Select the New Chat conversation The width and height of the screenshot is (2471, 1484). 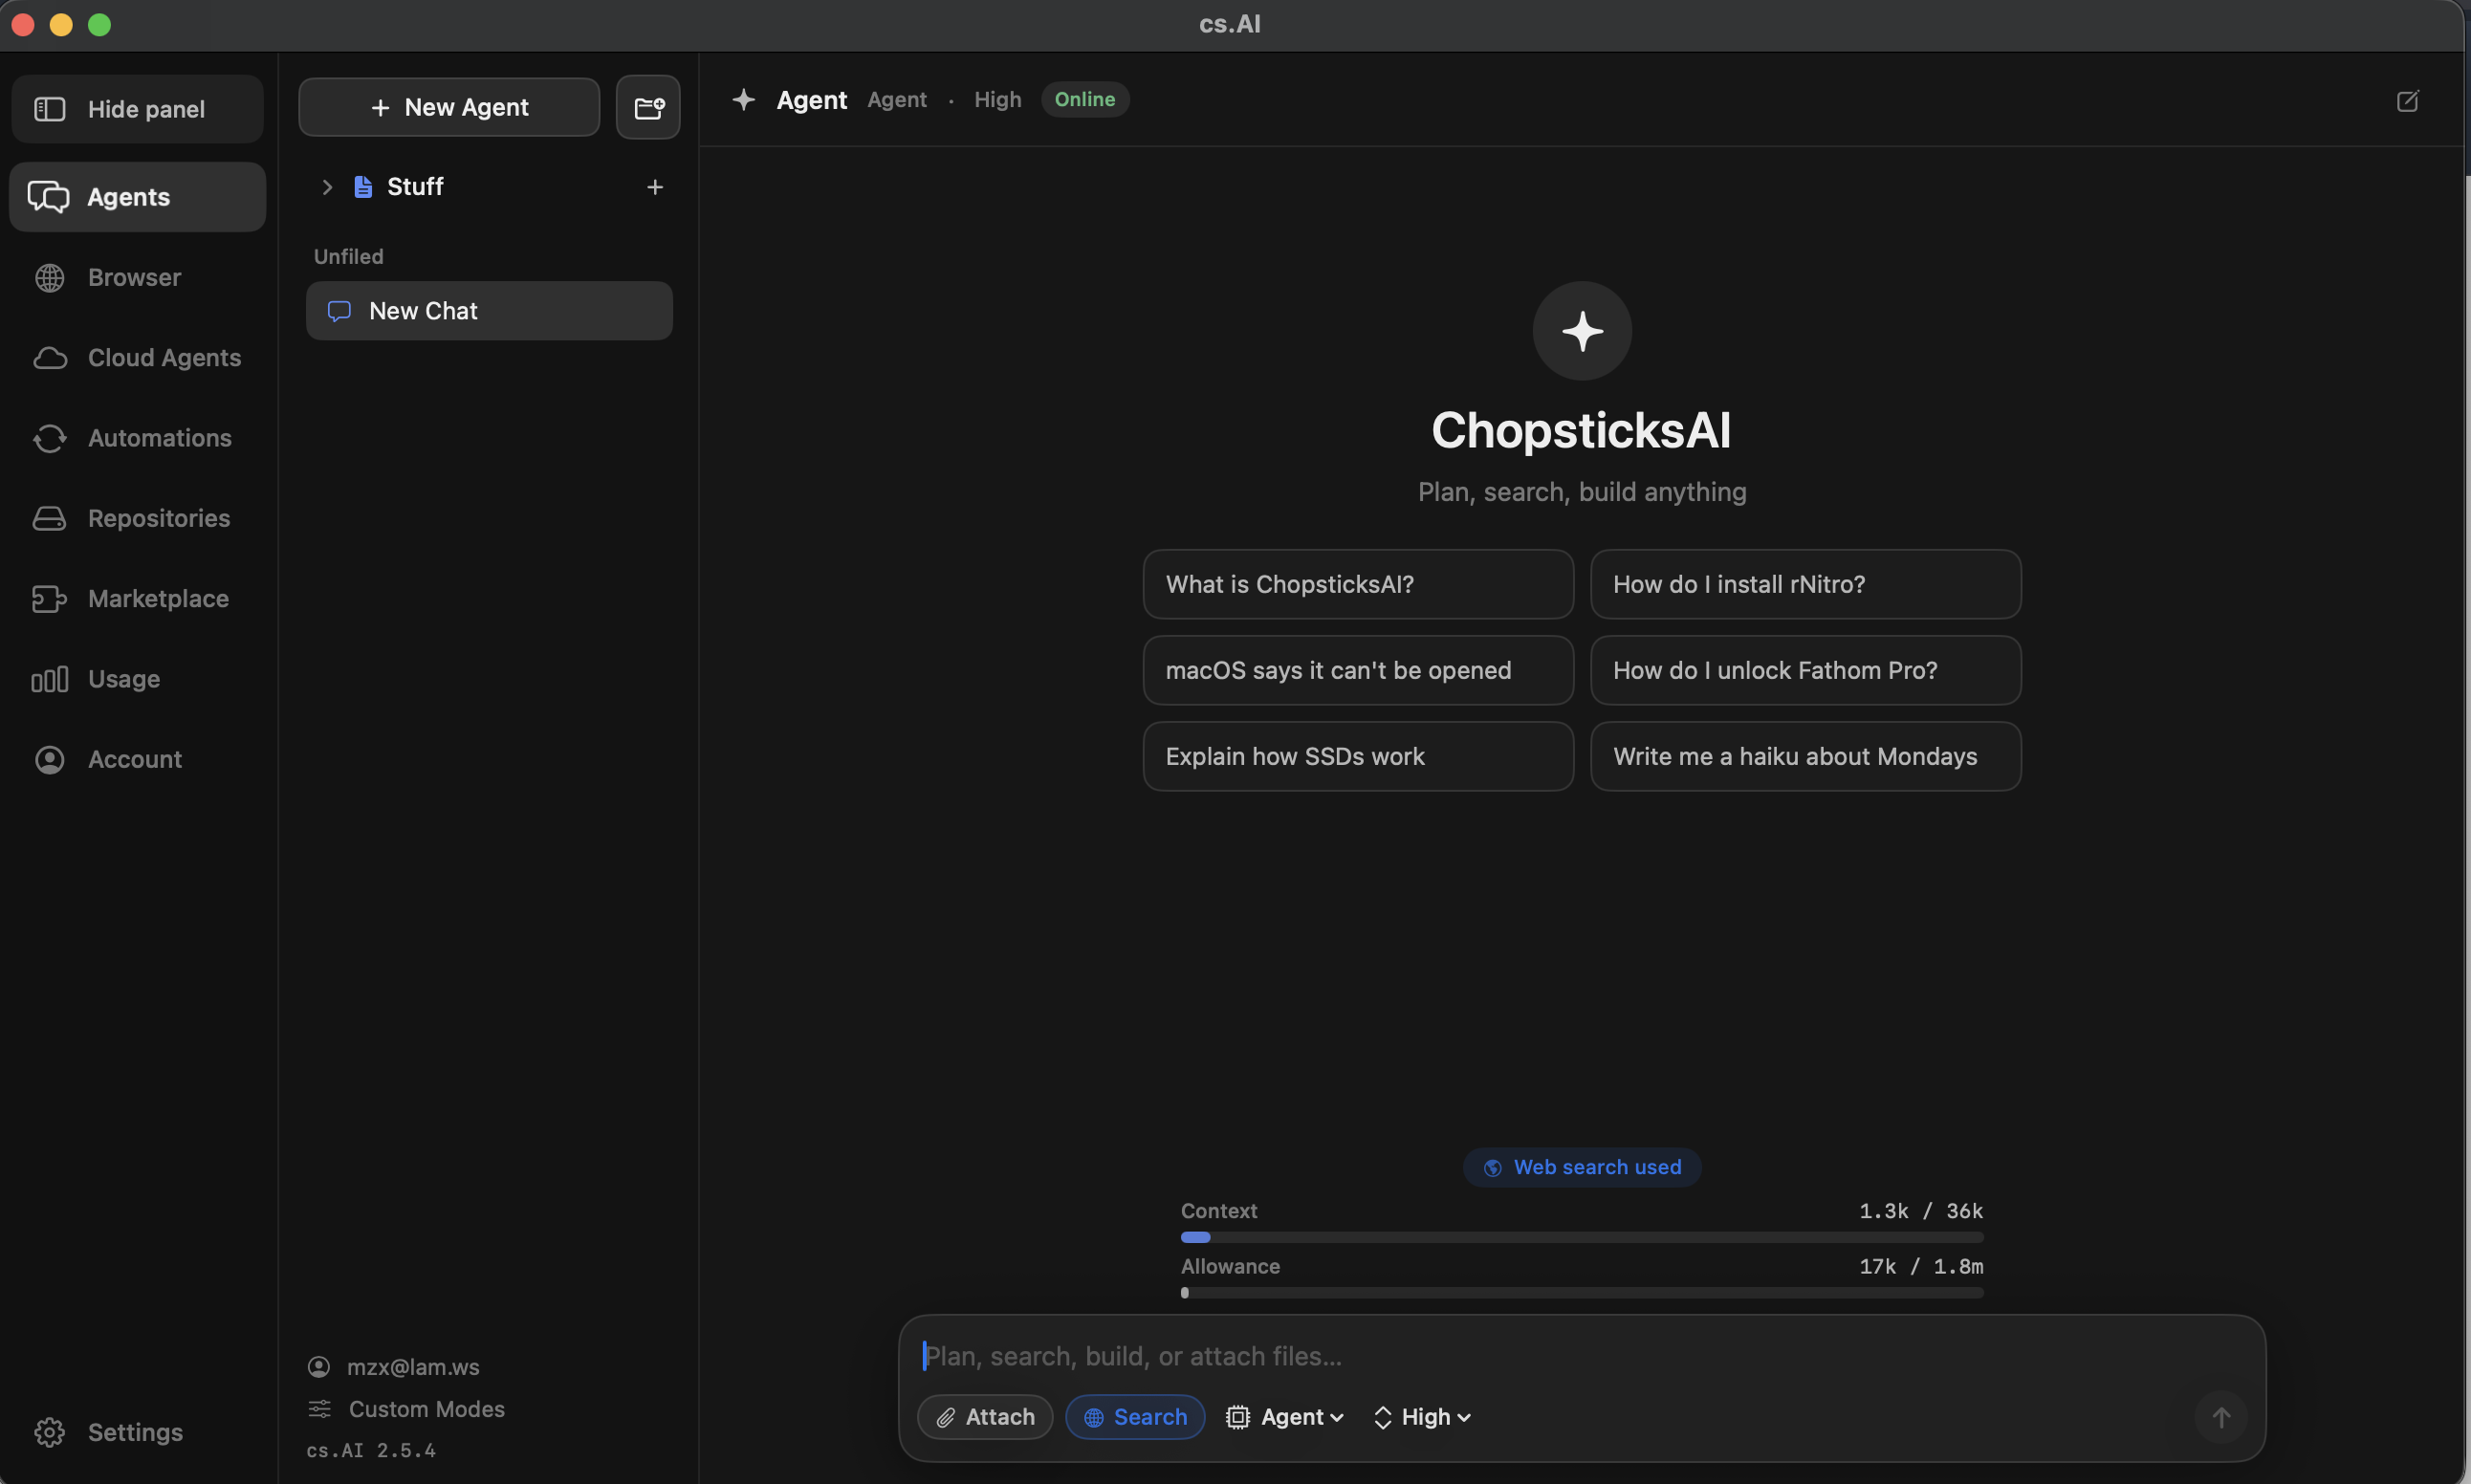pos(489,311)
